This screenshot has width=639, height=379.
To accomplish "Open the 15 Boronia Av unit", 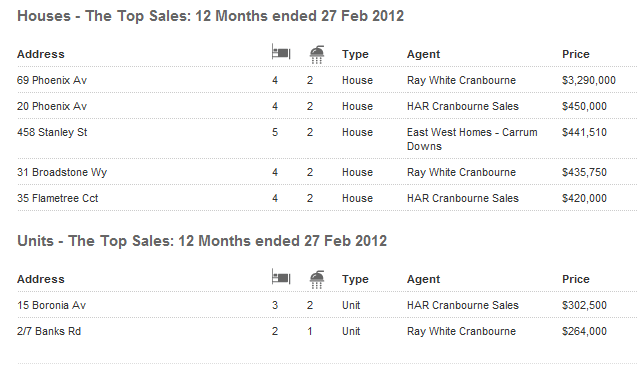I will tap(51, 305).
